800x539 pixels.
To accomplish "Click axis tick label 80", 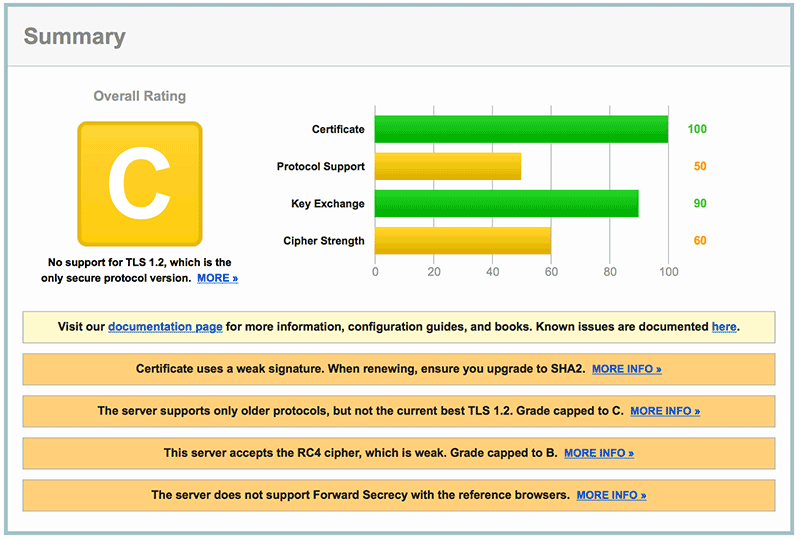I will pos(610,272).
